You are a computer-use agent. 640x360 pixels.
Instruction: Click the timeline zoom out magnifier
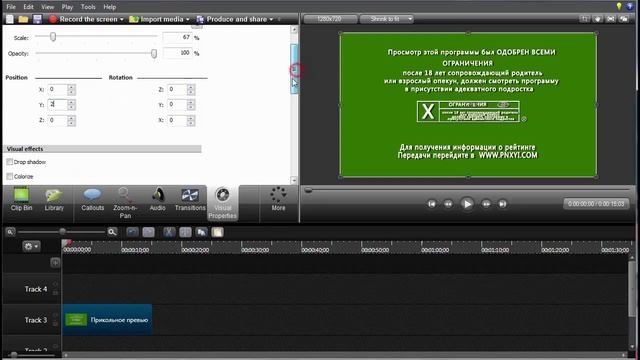click(x=10, y=232)
